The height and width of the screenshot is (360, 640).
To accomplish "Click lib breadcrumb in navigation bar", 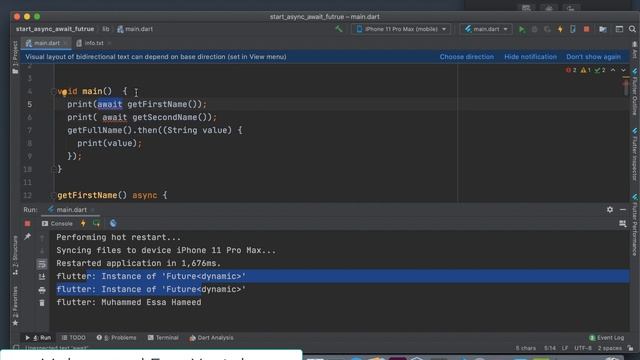I will point(106,29).
